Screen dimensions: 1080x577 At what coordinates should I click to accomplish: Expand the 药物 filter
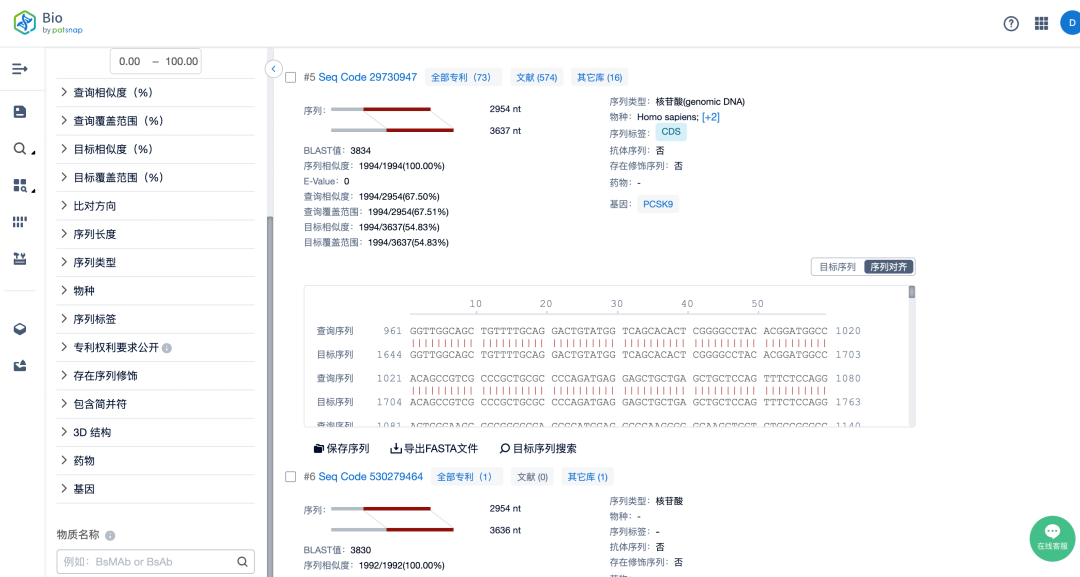click(156, 461)
